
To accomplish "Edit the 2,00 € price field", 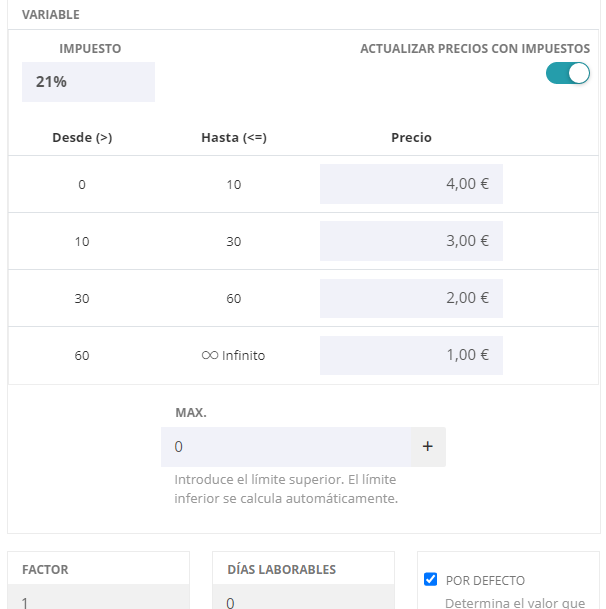I will pos(411,298).
